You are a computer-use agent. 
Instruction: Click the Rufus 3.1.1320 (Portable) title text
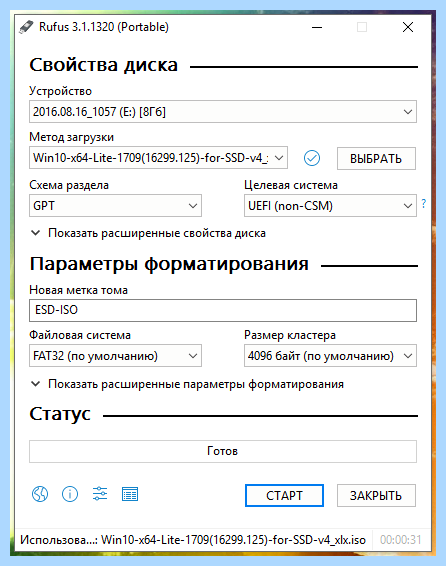104,27
